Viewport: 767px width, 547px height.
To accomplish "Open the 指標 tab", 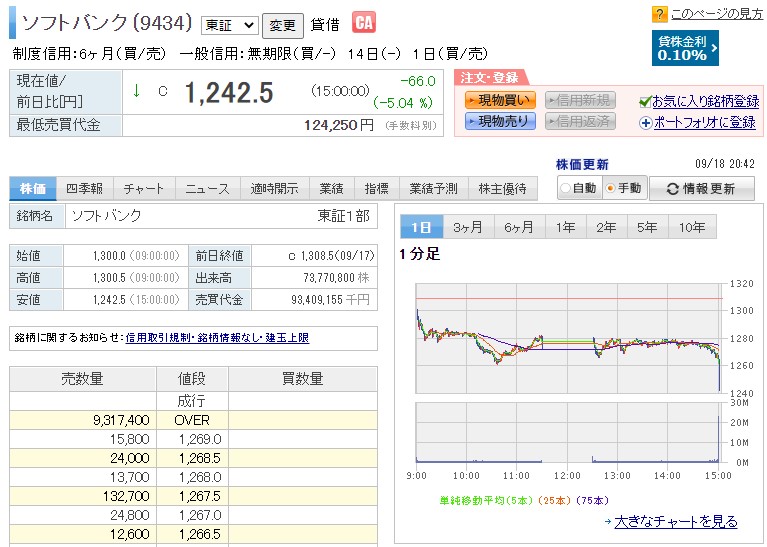I will click(377, 189).
